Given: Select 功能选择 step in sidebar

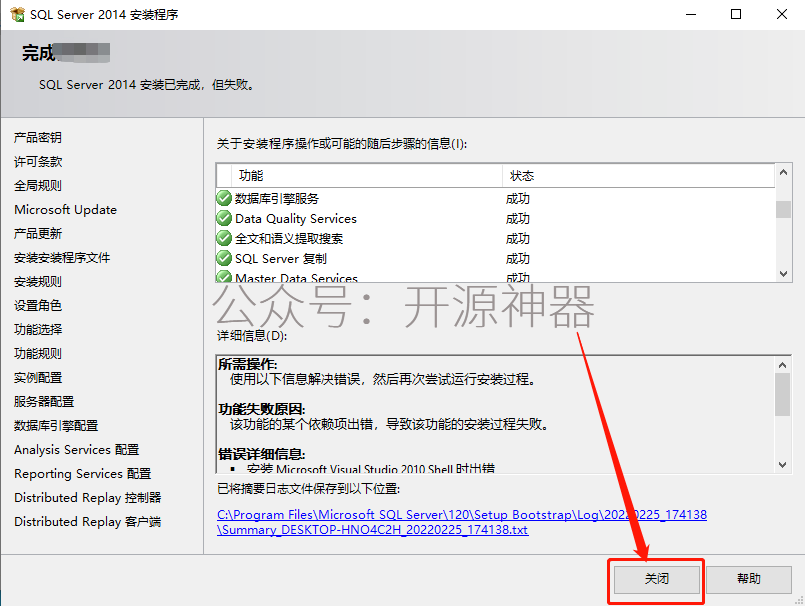Looking at the screenshot, I should click(x=38, y=330).
